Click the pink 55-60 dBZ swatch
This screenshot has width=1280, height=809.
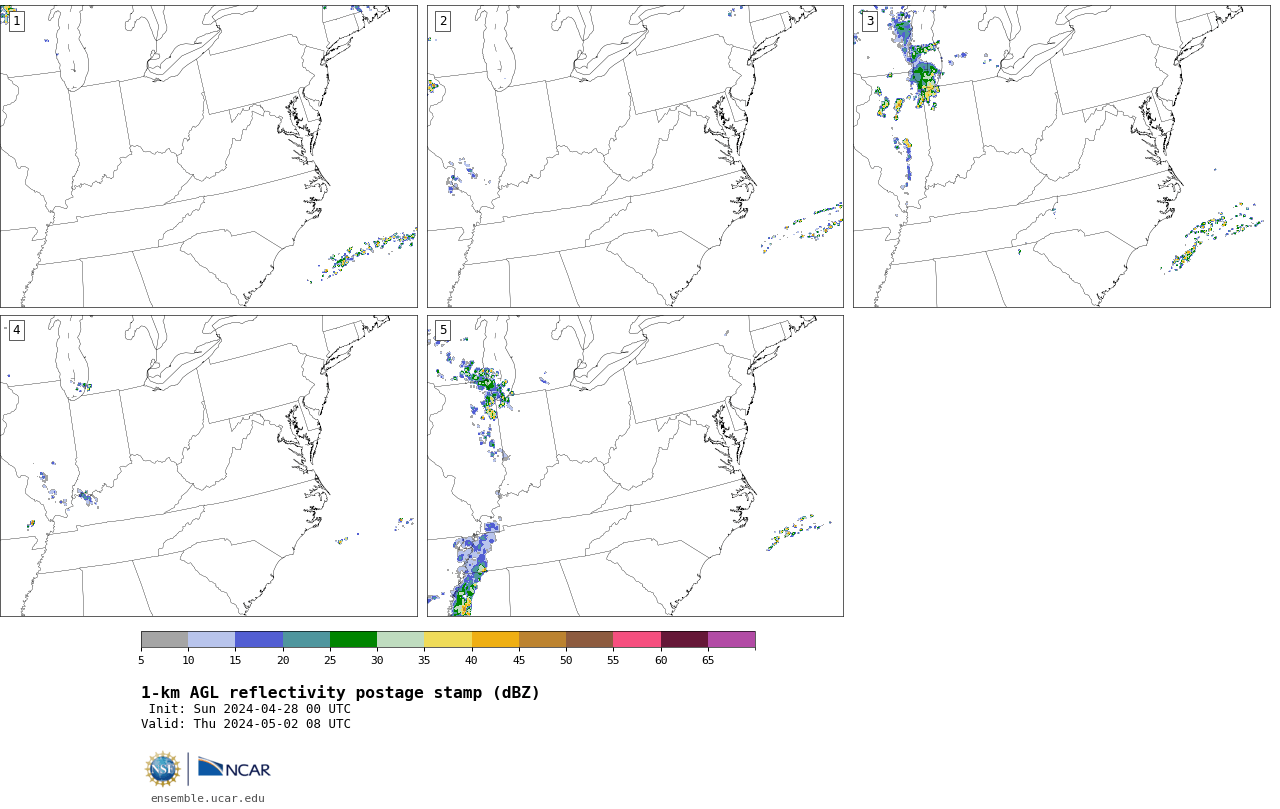coord(637,640)
